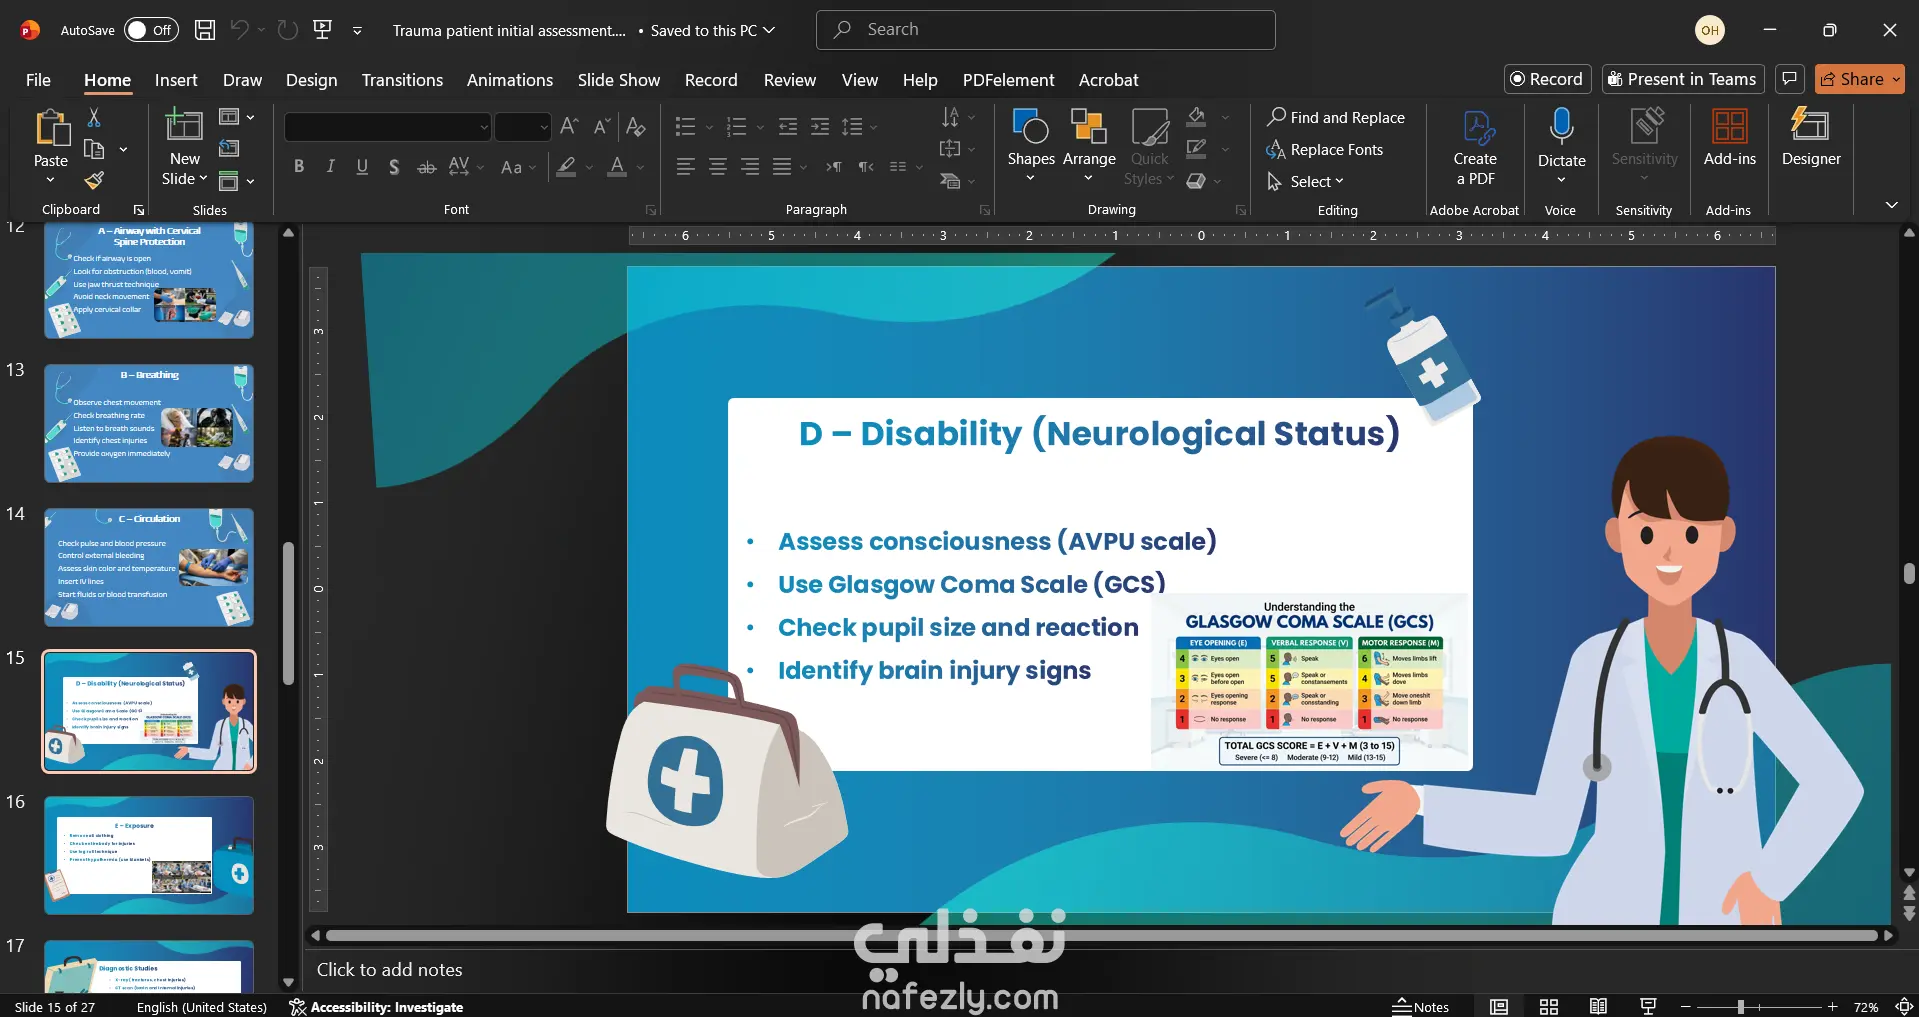Click the Record button
Screen dimensions: 1919x1017
(x=1547, y=79)
